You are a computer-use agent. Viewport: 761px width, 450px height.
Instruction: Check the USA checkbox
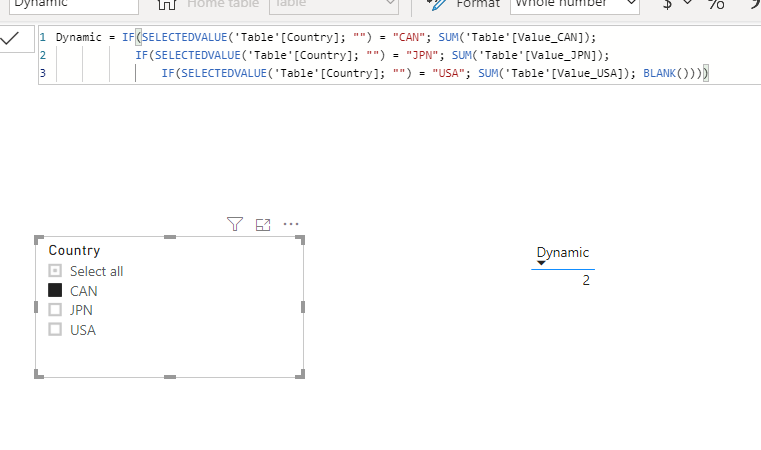(x=55, y=330)
